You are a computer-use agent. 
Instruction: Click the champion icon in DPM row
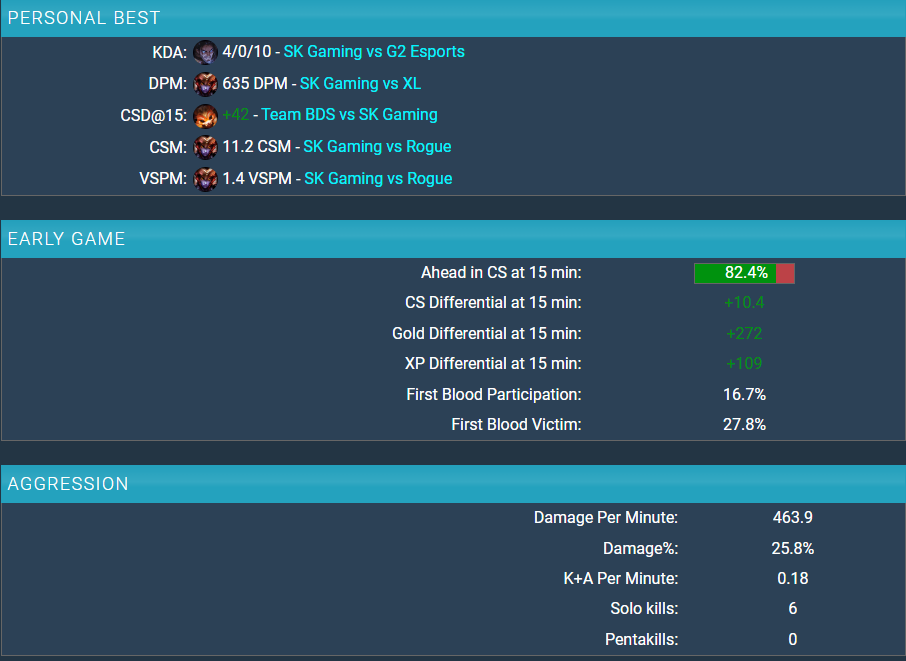click(205, 84)
